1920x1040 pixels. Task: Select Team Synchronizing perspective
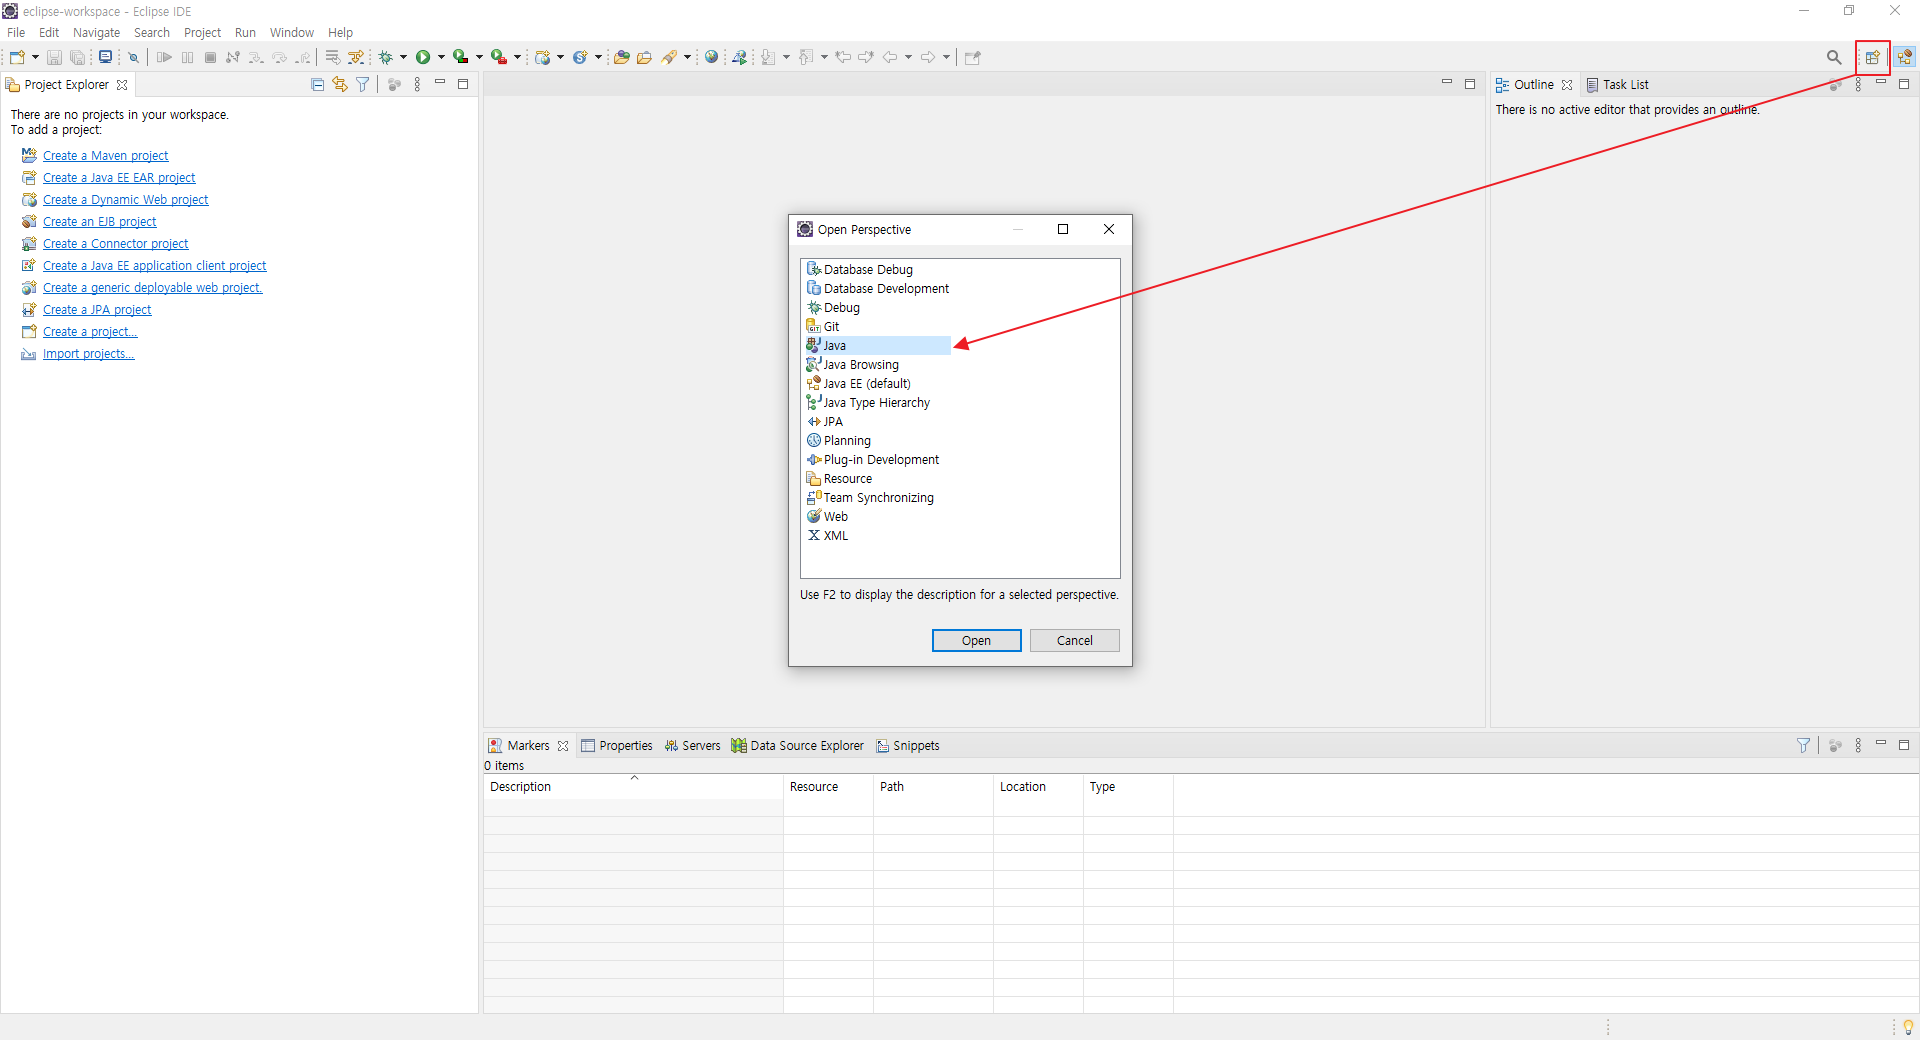(870, 498)
